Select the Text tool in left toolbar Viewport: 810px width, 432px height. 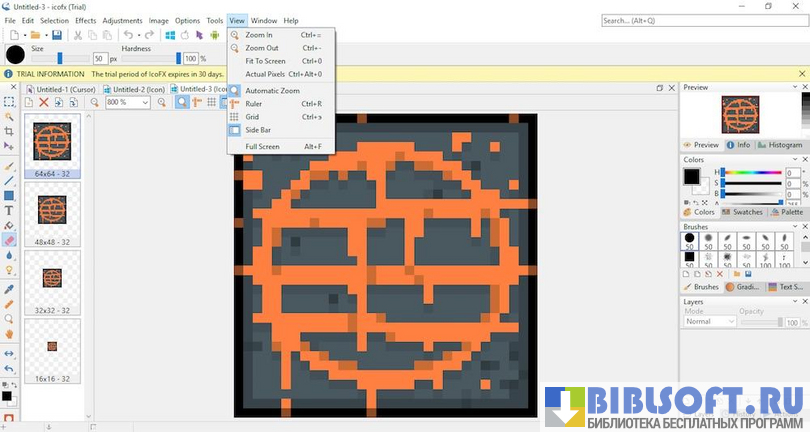9,211
